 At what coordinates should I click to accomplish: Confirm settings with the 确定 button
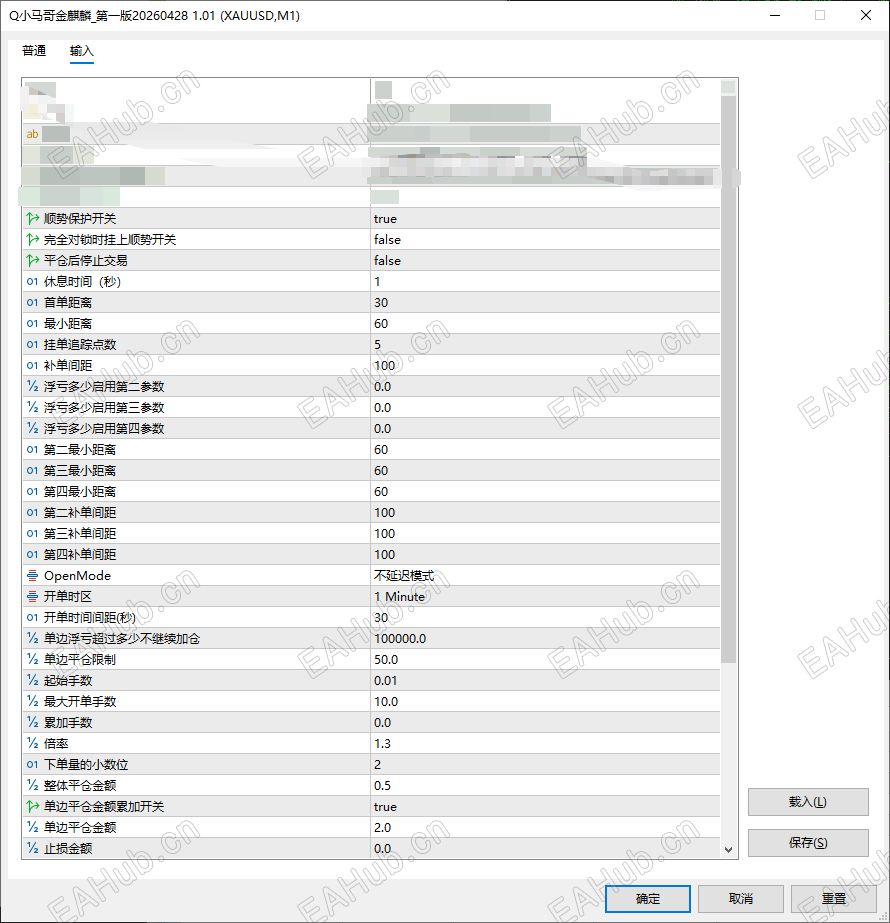tap(647, 899)
